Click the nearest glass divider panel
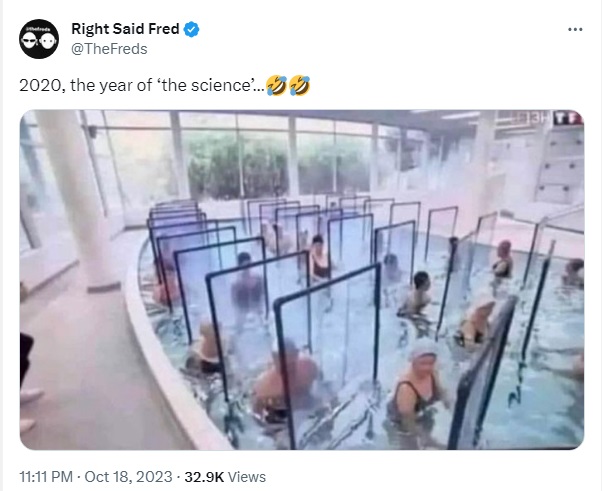The height and width of the screenshot is (491, 604). click(327, 356)
